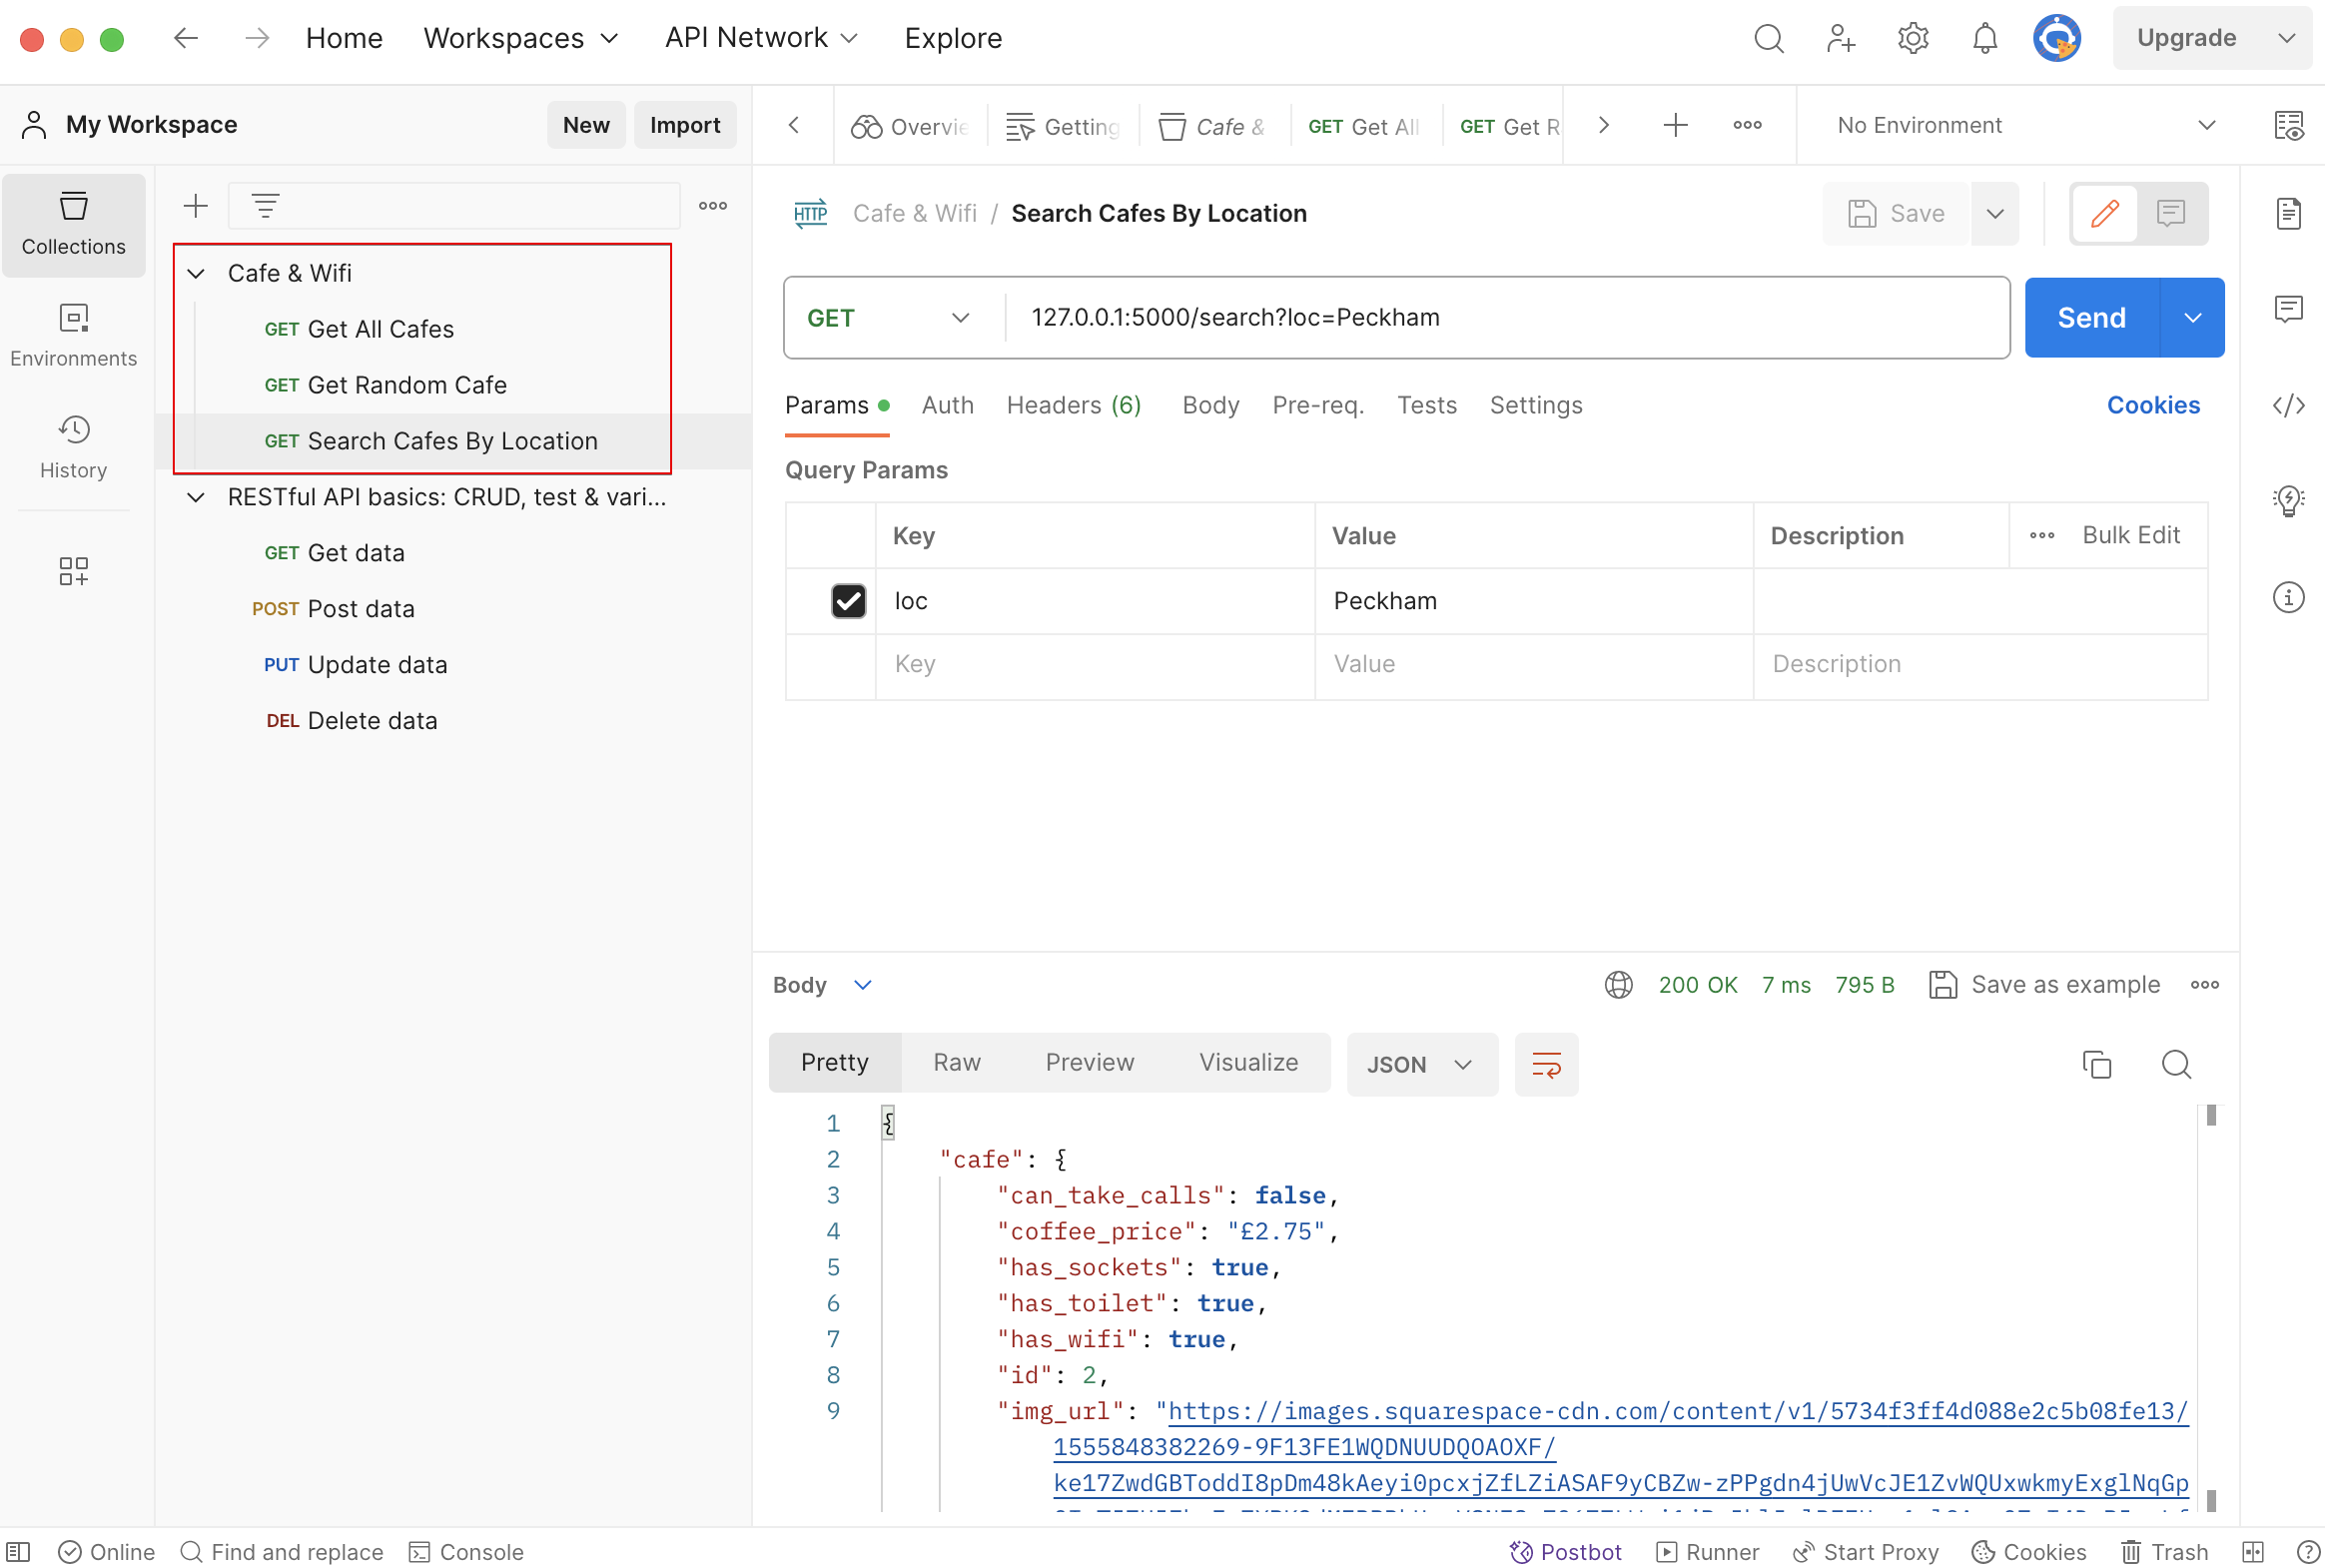Click the search magnifier in the header
This screenshot has width=2325, height=1568.
[x=1769, y=38]
